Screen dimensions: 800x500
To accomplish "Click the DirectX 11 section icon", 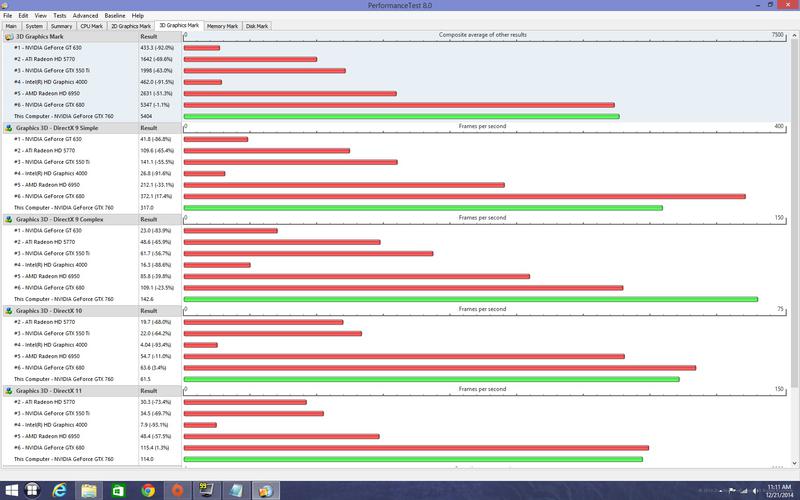I will coord(9,391).
